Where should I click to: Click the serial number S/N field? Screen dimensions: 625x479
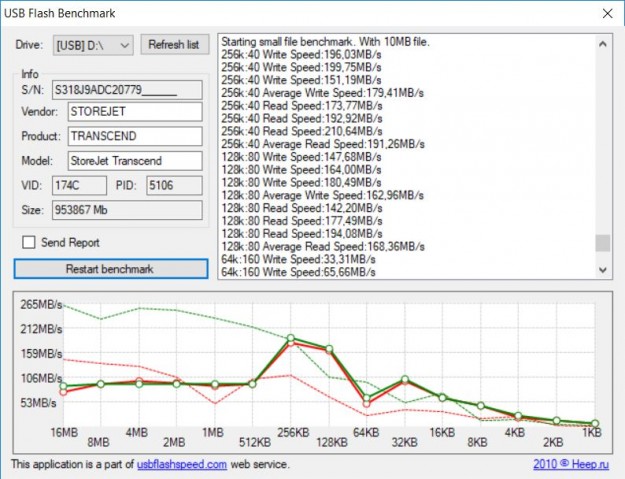(x=127, y=90)
